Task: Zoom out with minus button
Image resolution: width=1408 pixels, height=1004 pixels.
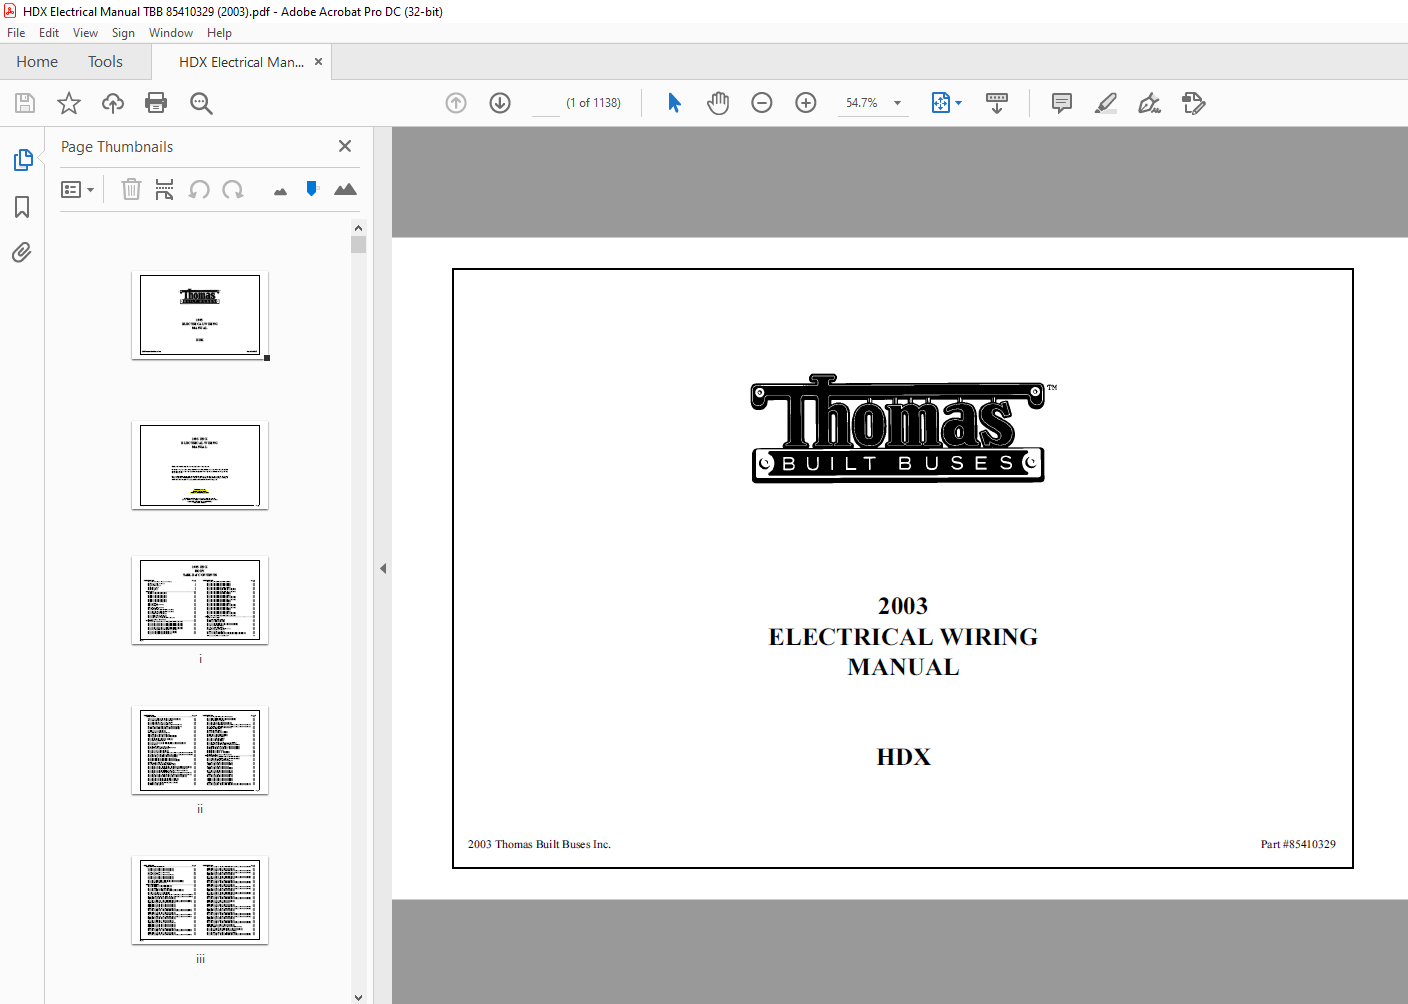Action: pyautogui.click(x=762, y=103)
